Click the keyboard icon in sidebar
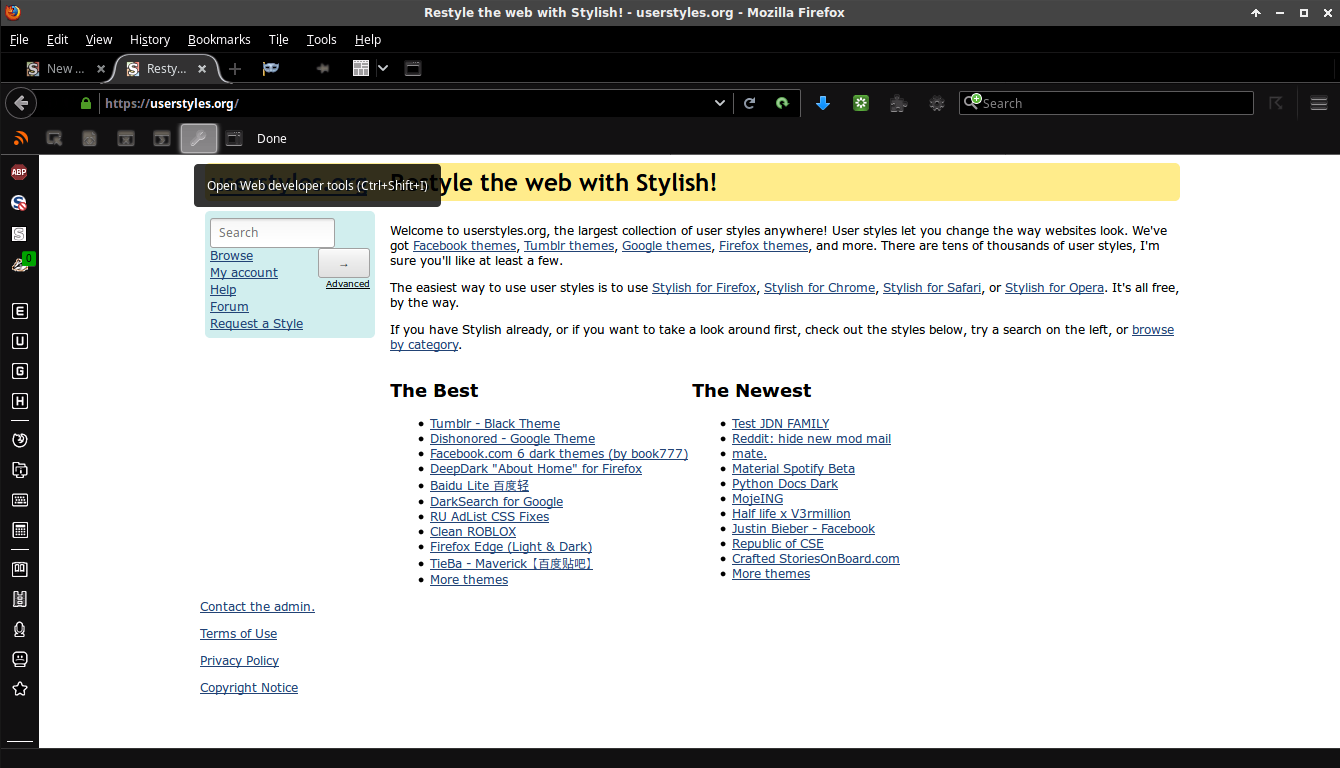Viewport: 1340px width, 768px height. click(19, 500)
